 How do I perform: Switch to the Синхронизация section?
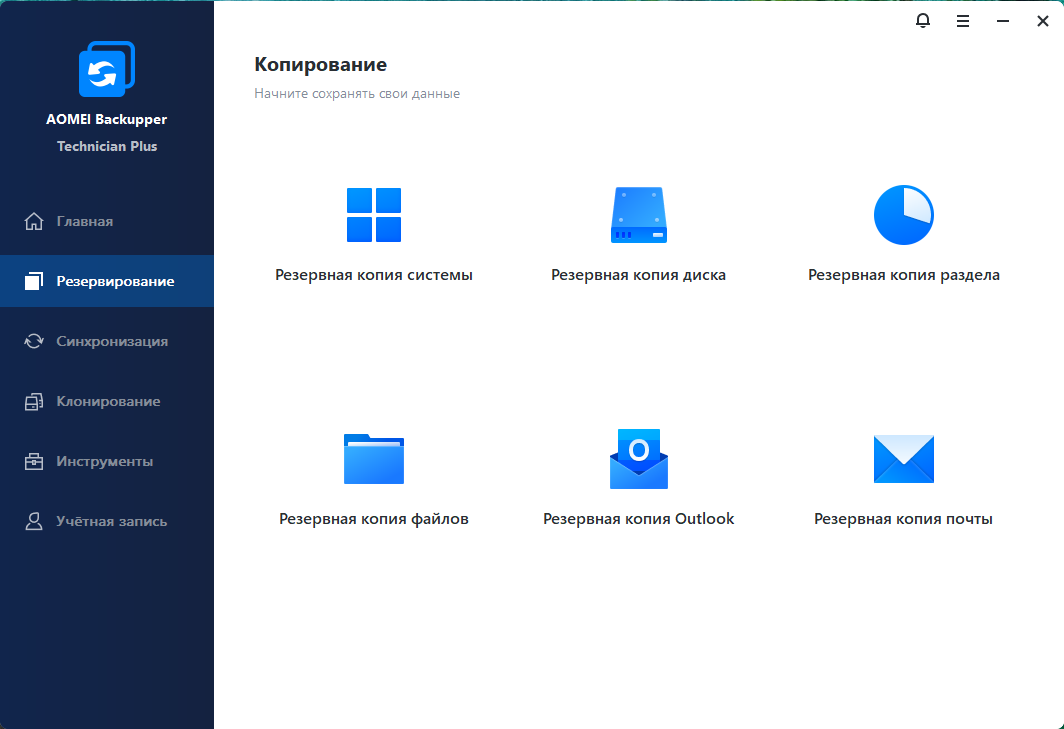111,341
